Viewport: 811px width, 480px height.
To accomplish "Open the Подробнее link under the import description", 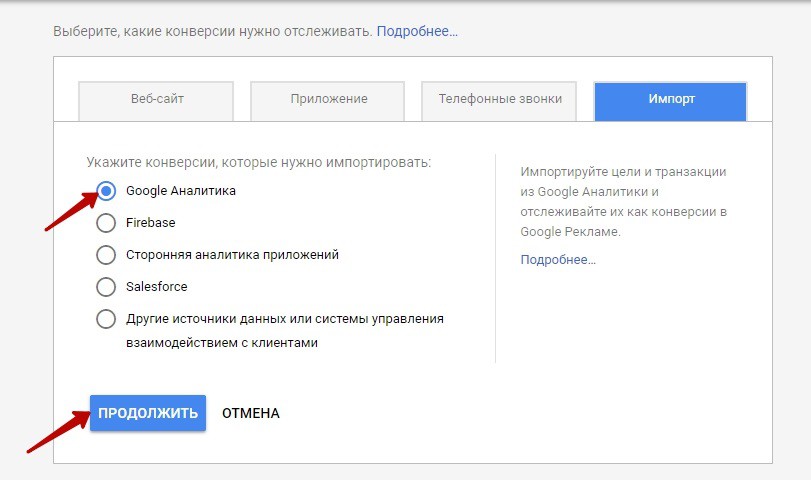I will pos(557,260).
